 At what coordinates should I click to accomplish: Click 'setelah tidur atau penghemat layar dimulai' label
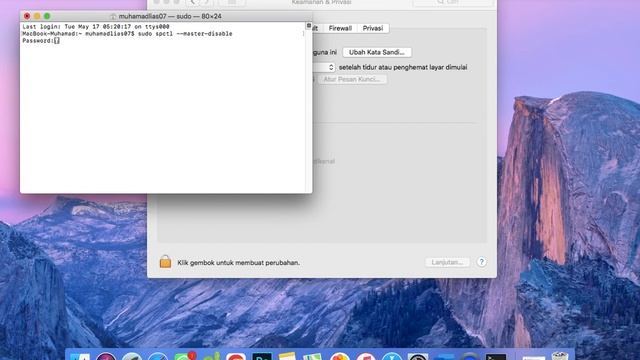coord(403,67)
